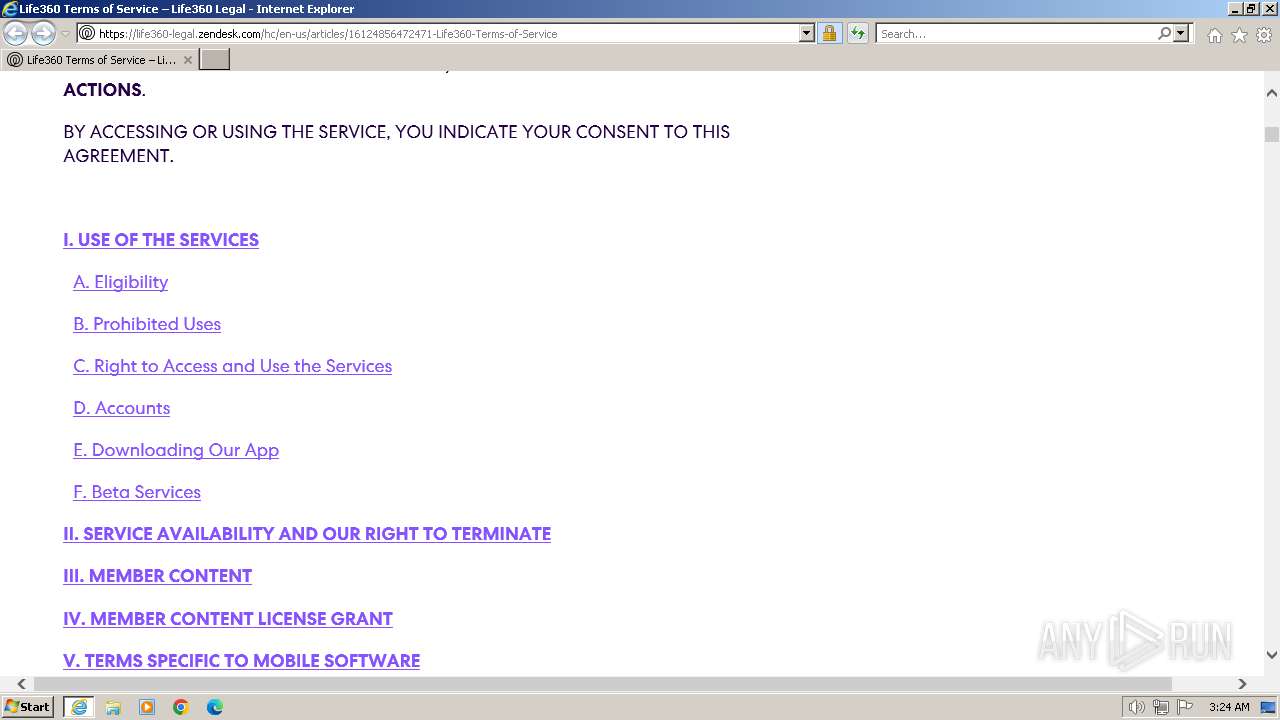Open the Windows Start button

tap(28, 707)
